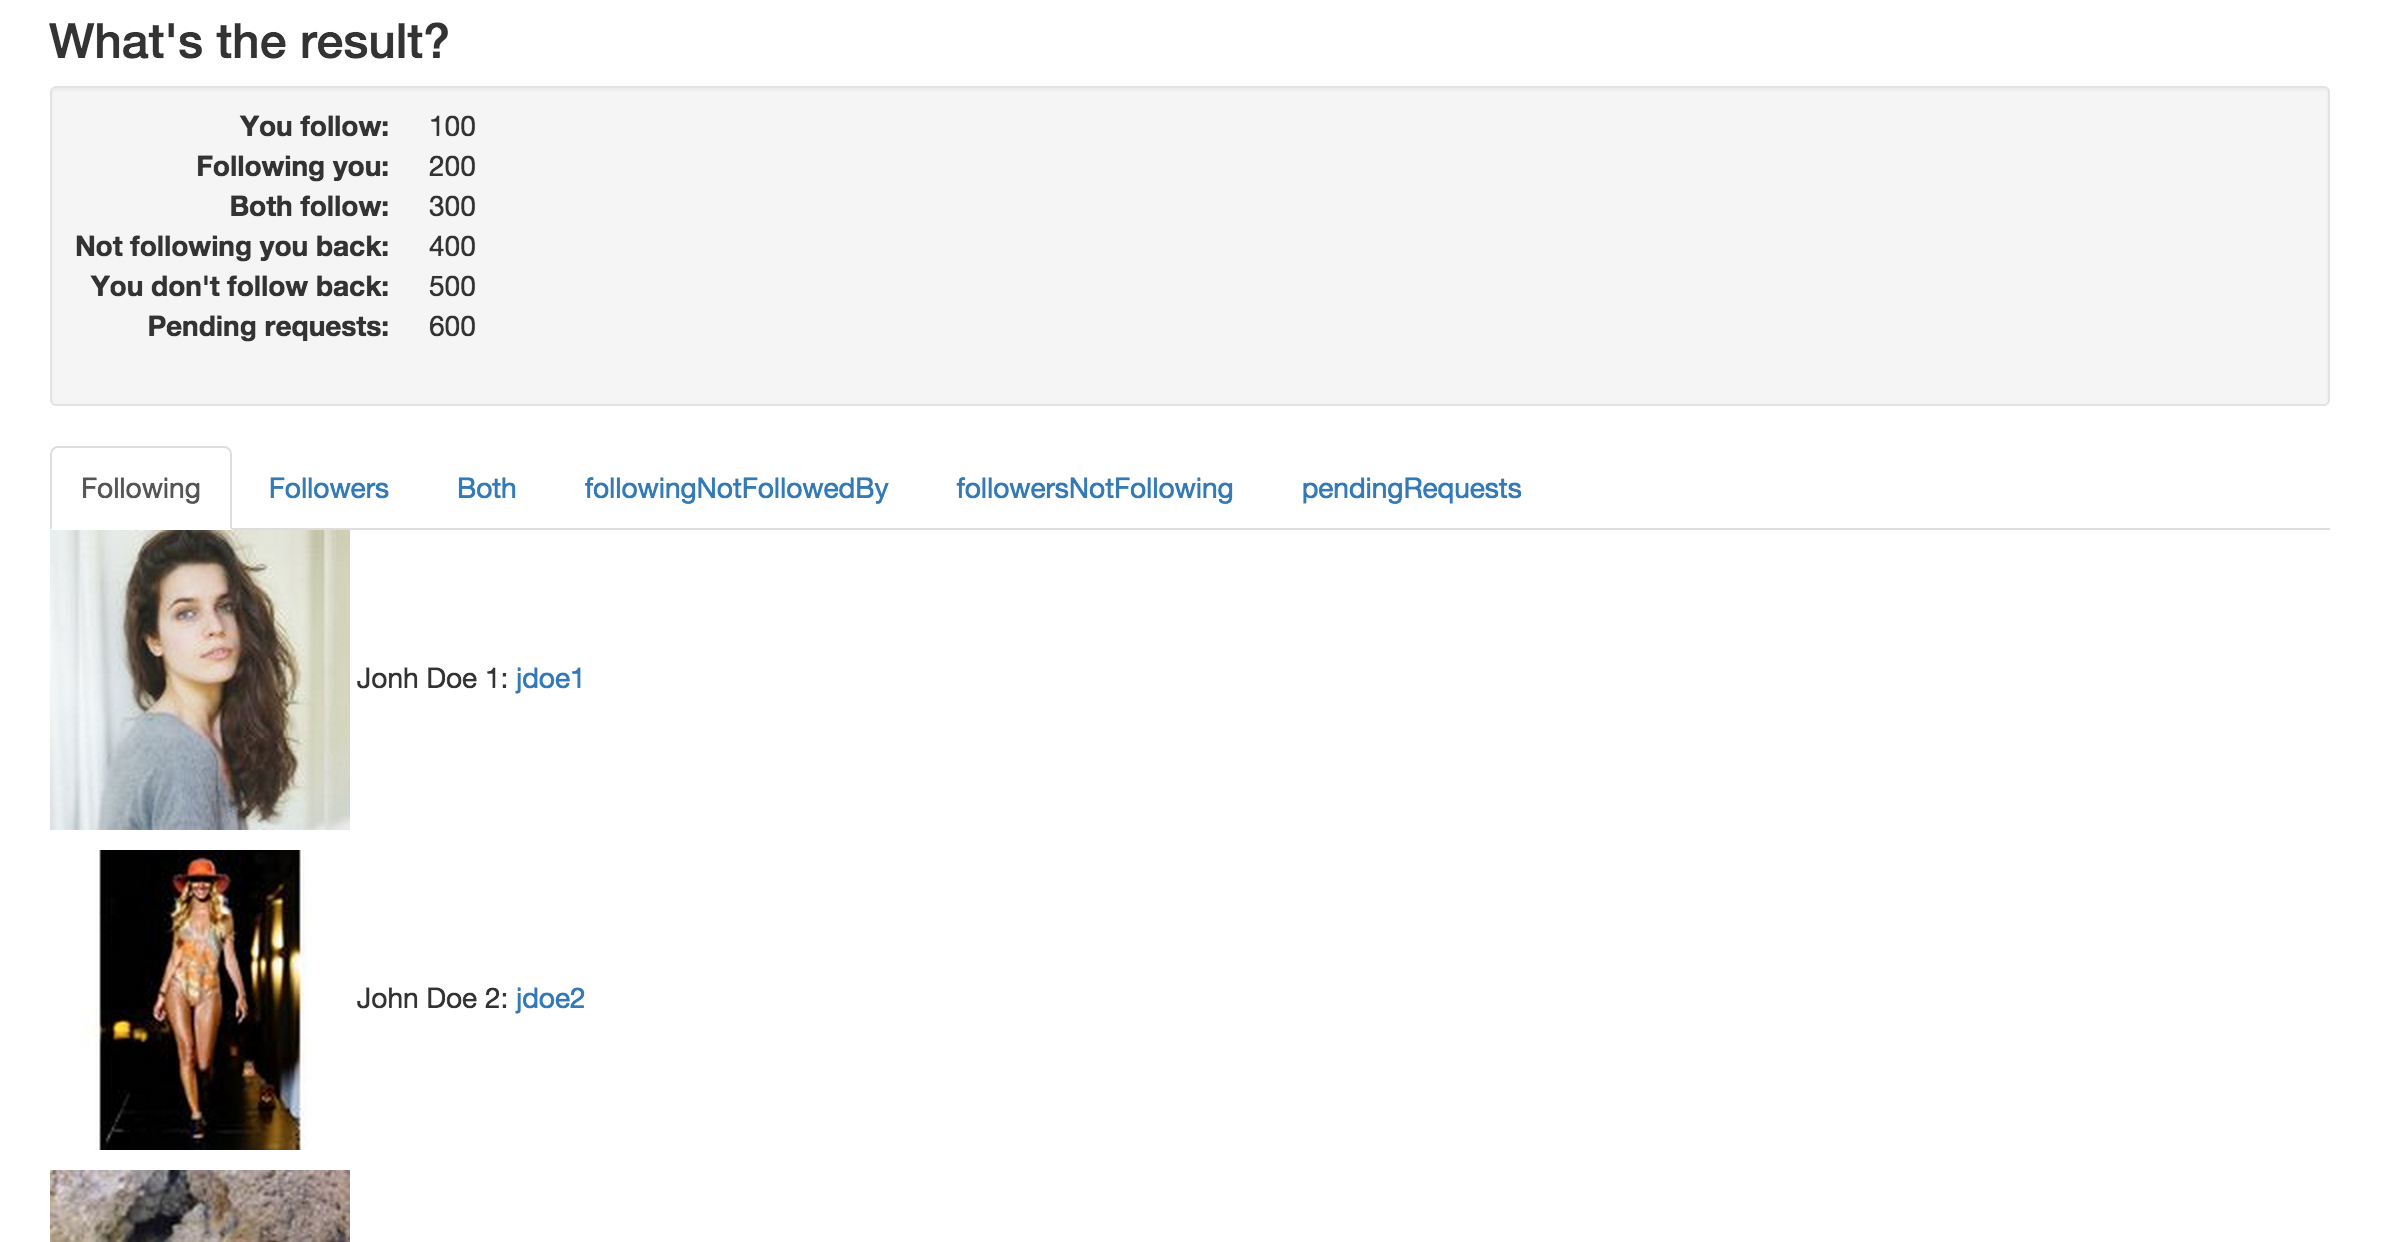Click the Following tab

(139, 486)
